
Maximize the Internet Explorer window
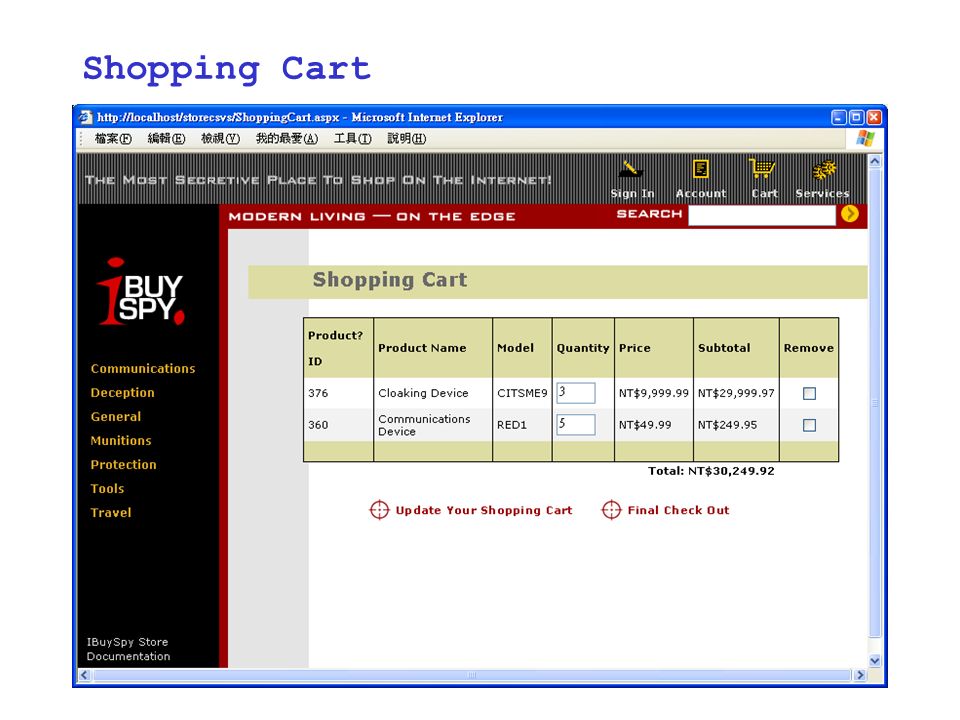point(857,117)
